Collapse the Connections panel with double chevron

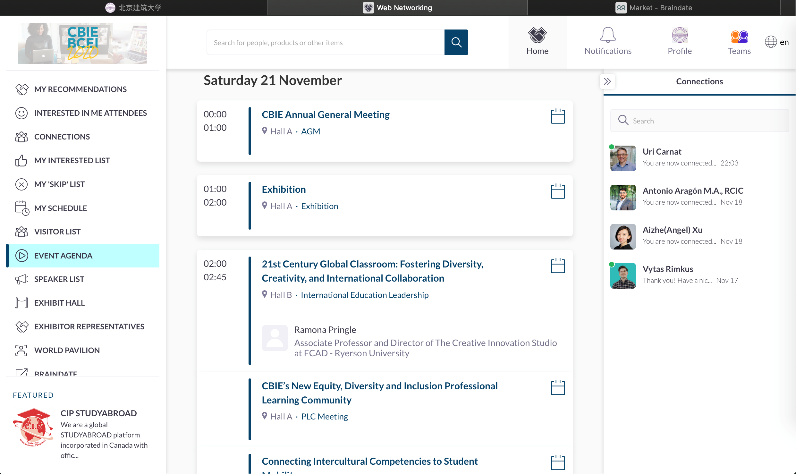coord(608,81)
